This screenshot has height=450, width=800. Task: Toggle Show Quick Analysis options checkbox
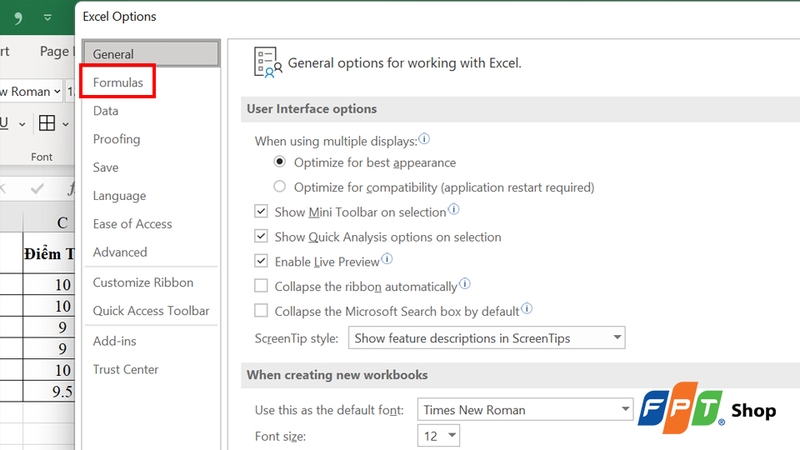(261, 236)
